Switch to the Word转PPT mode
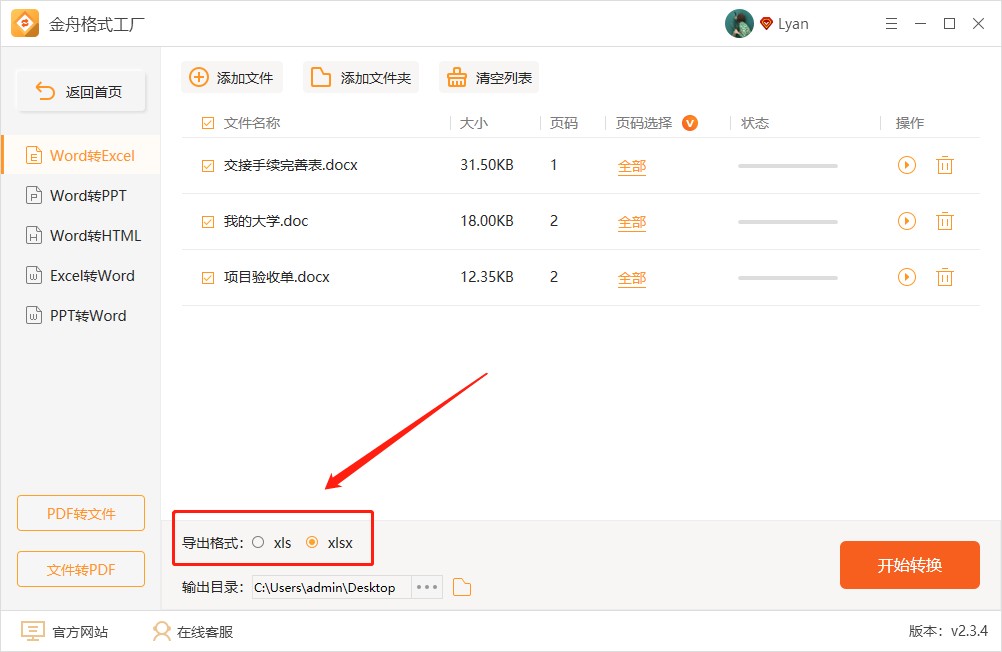 (x=80, y=195)
